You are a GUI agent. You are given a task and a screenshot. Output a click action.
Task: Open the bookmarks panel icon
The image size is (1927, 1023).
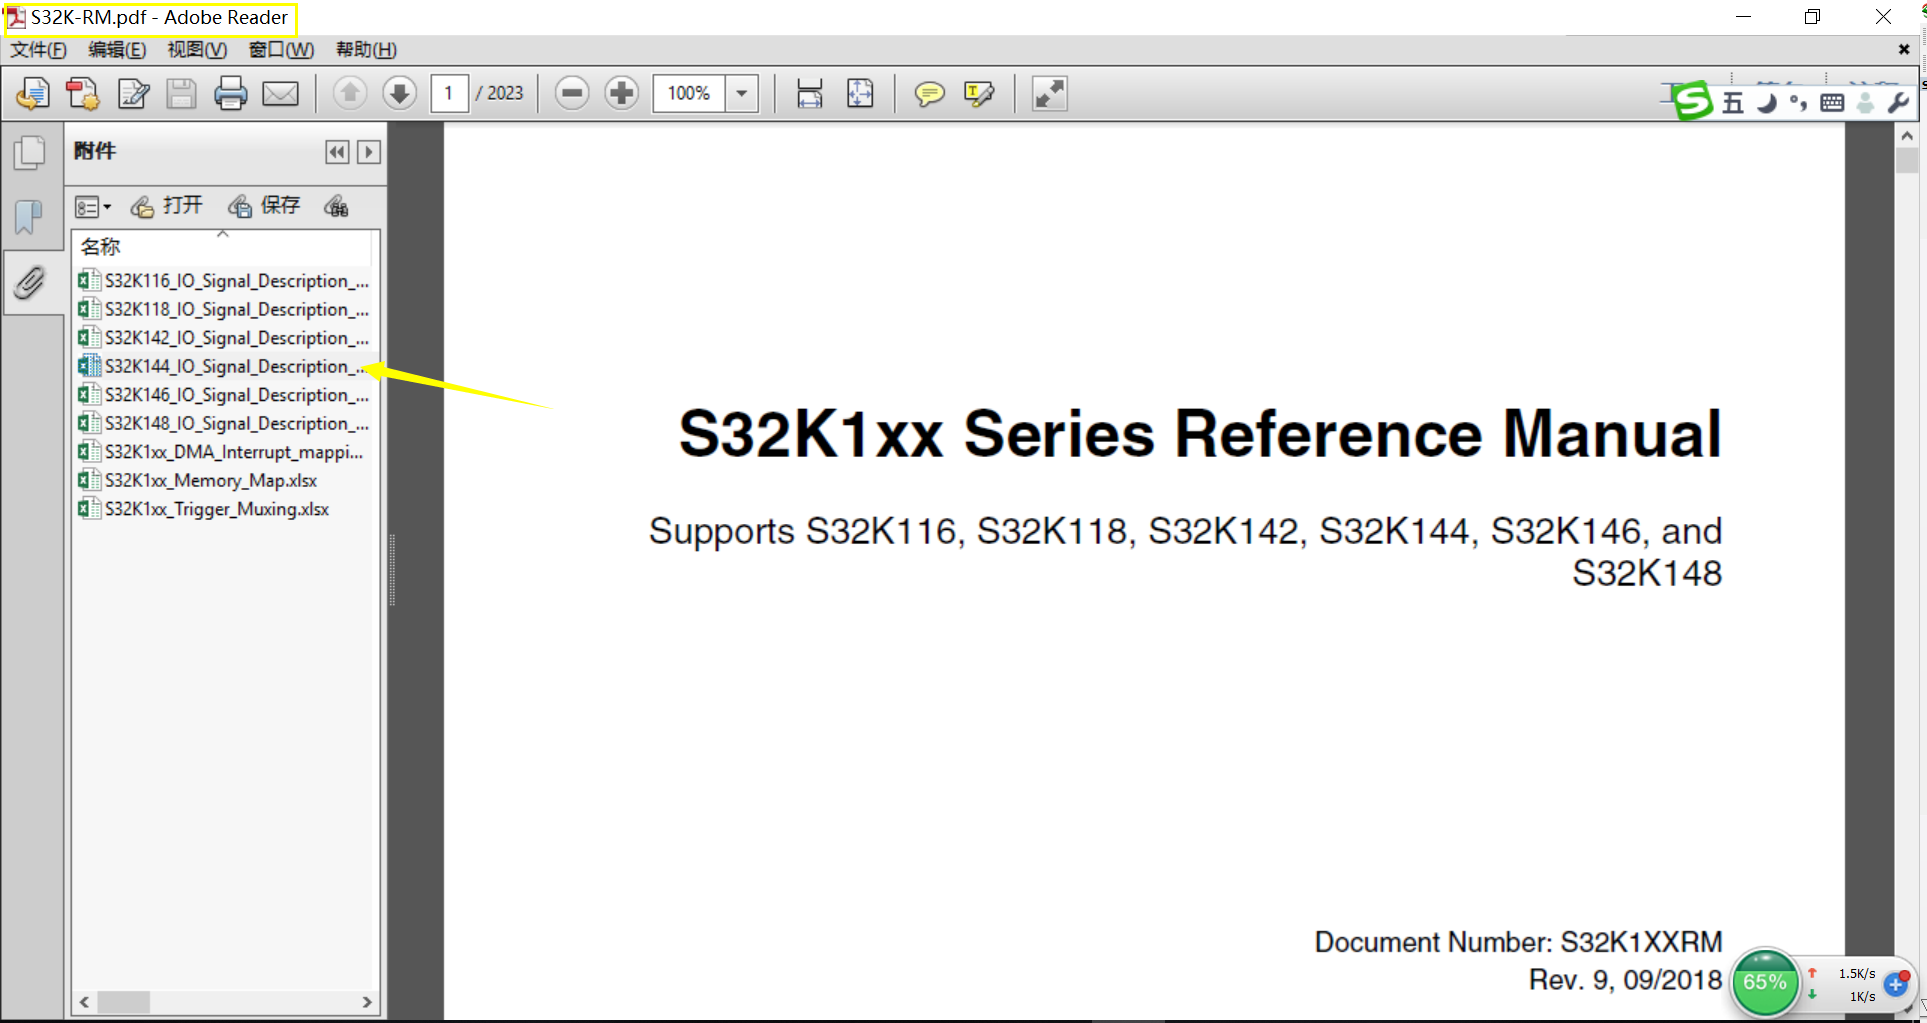30,218
